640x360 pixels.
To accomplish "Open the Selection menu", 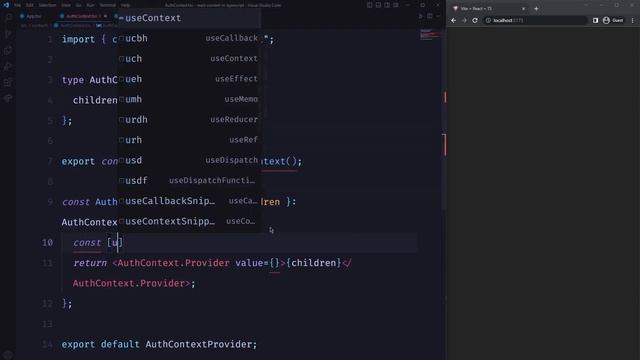I will (47, 5).
